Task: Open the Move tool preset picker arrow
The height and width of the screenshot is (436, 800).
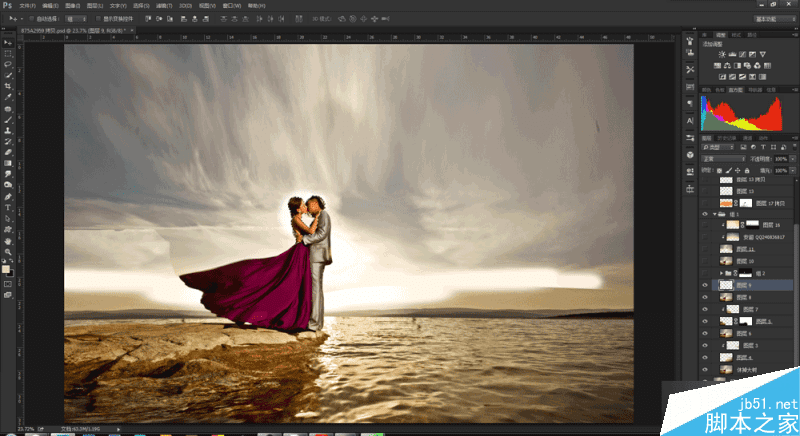Action: (22, 19)
